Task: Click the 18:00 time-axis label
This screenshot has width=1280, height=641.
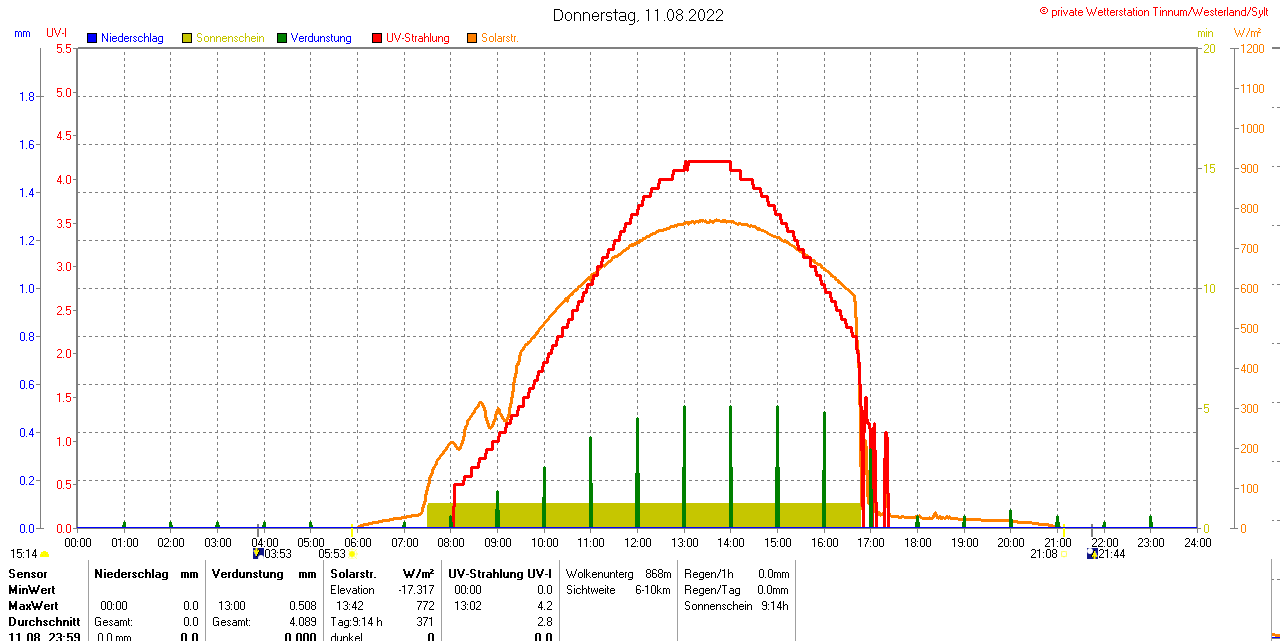Action: tap(917, 542)
